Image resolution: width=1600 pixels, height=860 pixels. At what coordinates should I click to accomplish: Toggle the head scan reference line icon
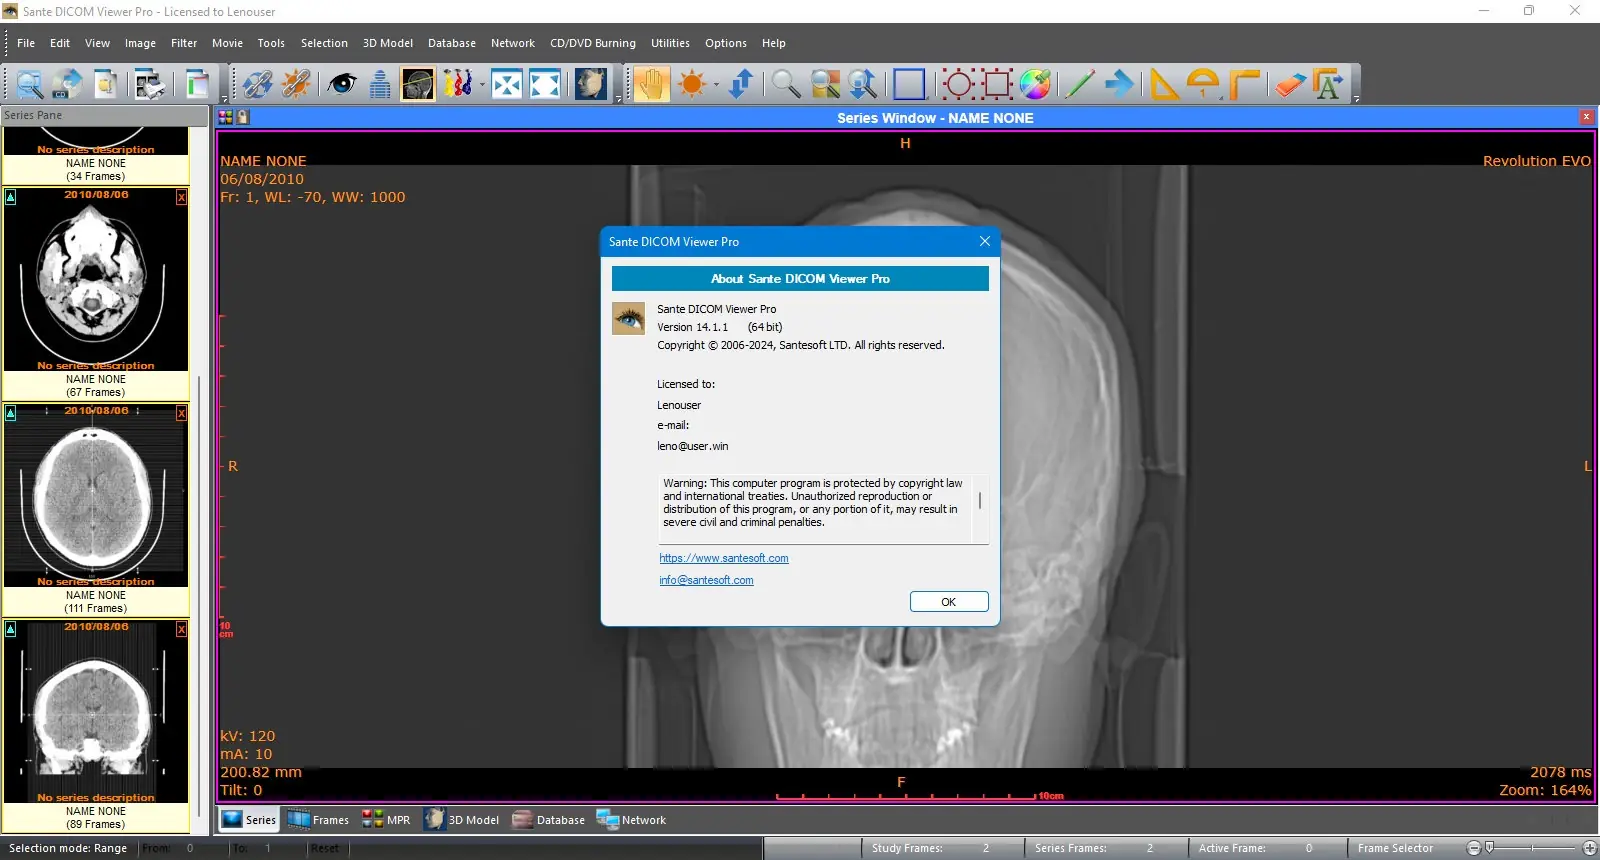pyautogui.click(x=418, y=84)
